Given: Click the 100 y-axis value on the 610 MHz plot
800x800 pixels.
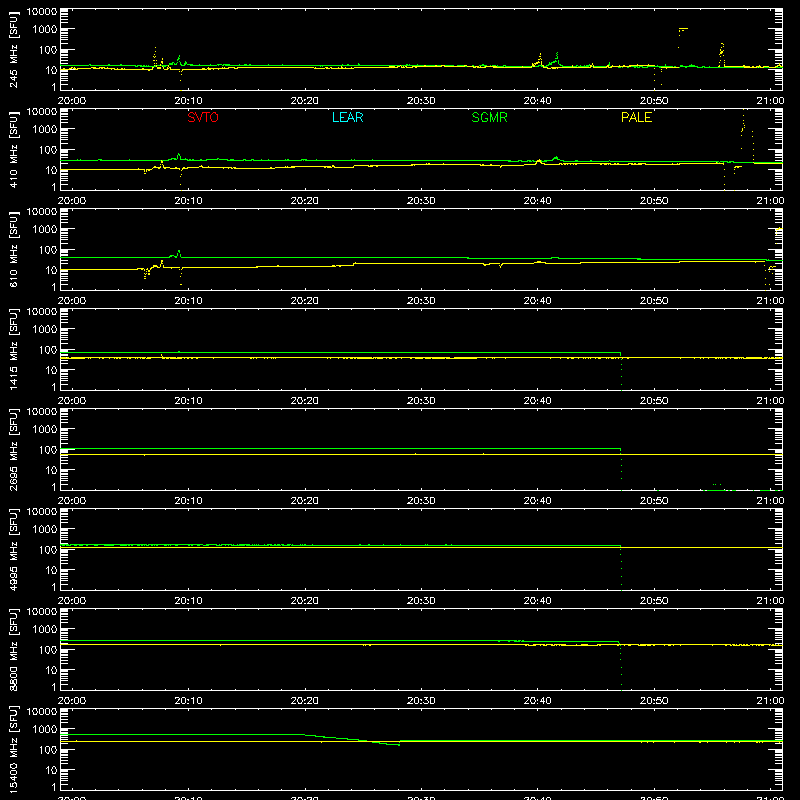Looking at the screenshot, I should [48, 250].
